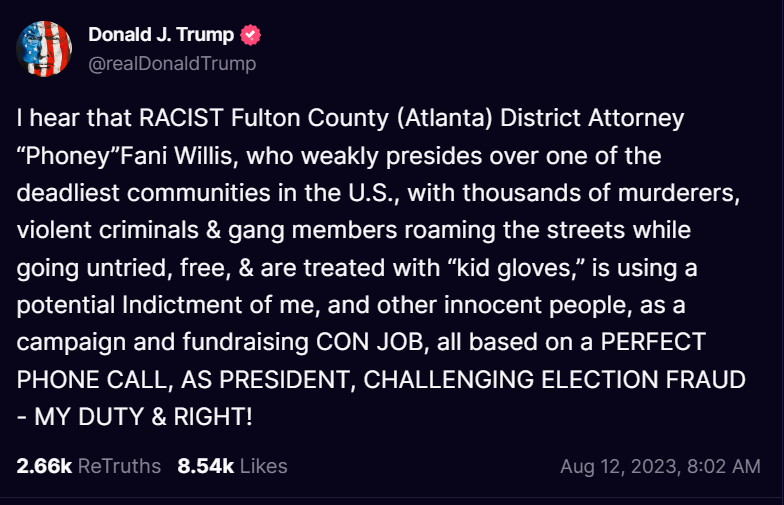Viewport: 784px width, 505px height.
Task: Click the Donald J. Trump display name
Action: [161, 35]
